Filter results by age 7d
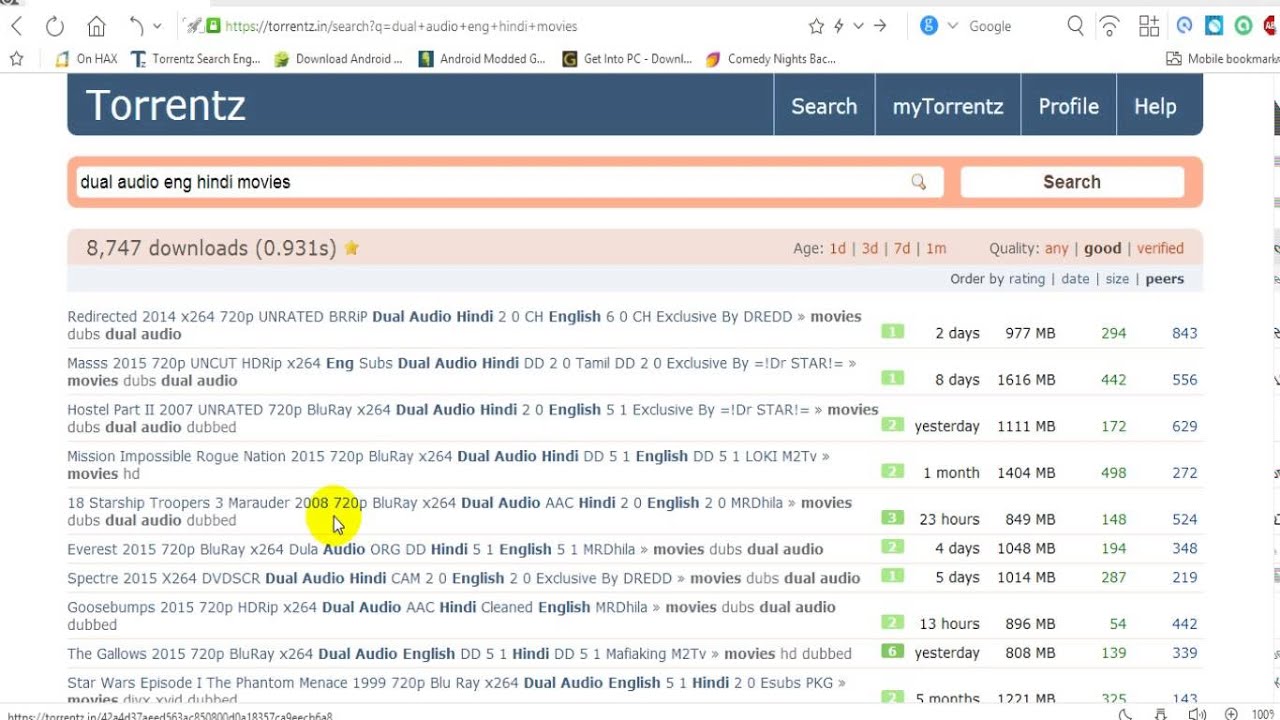Viewport: 1280px width, 720px height. point(902,248)
